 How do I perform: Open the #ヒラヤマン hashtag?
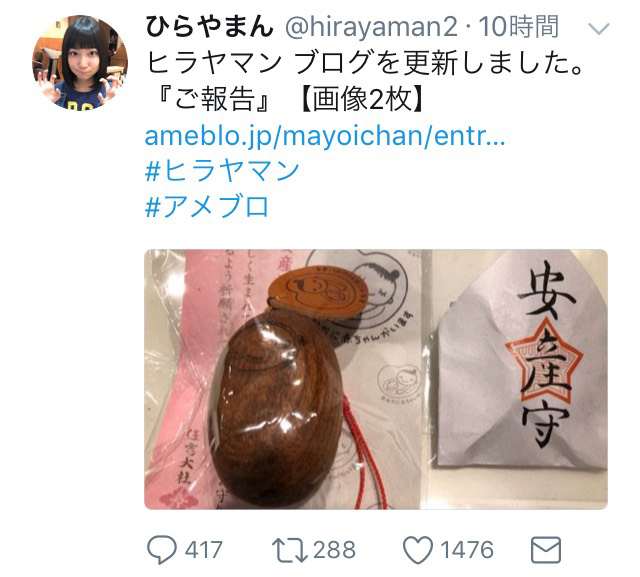coord(222,171)
